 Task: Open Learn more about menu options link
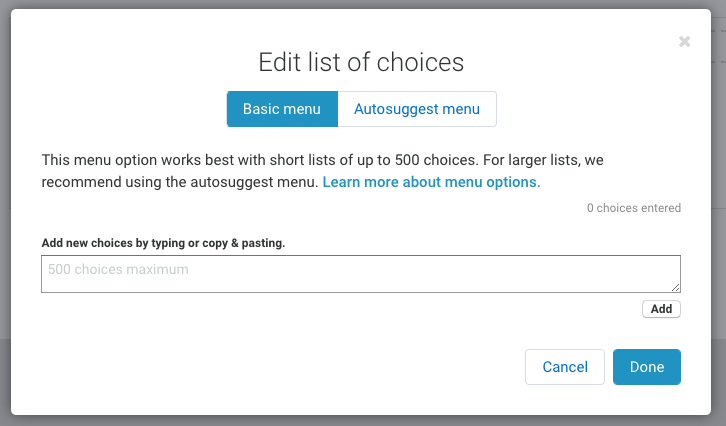pos(431,182)
